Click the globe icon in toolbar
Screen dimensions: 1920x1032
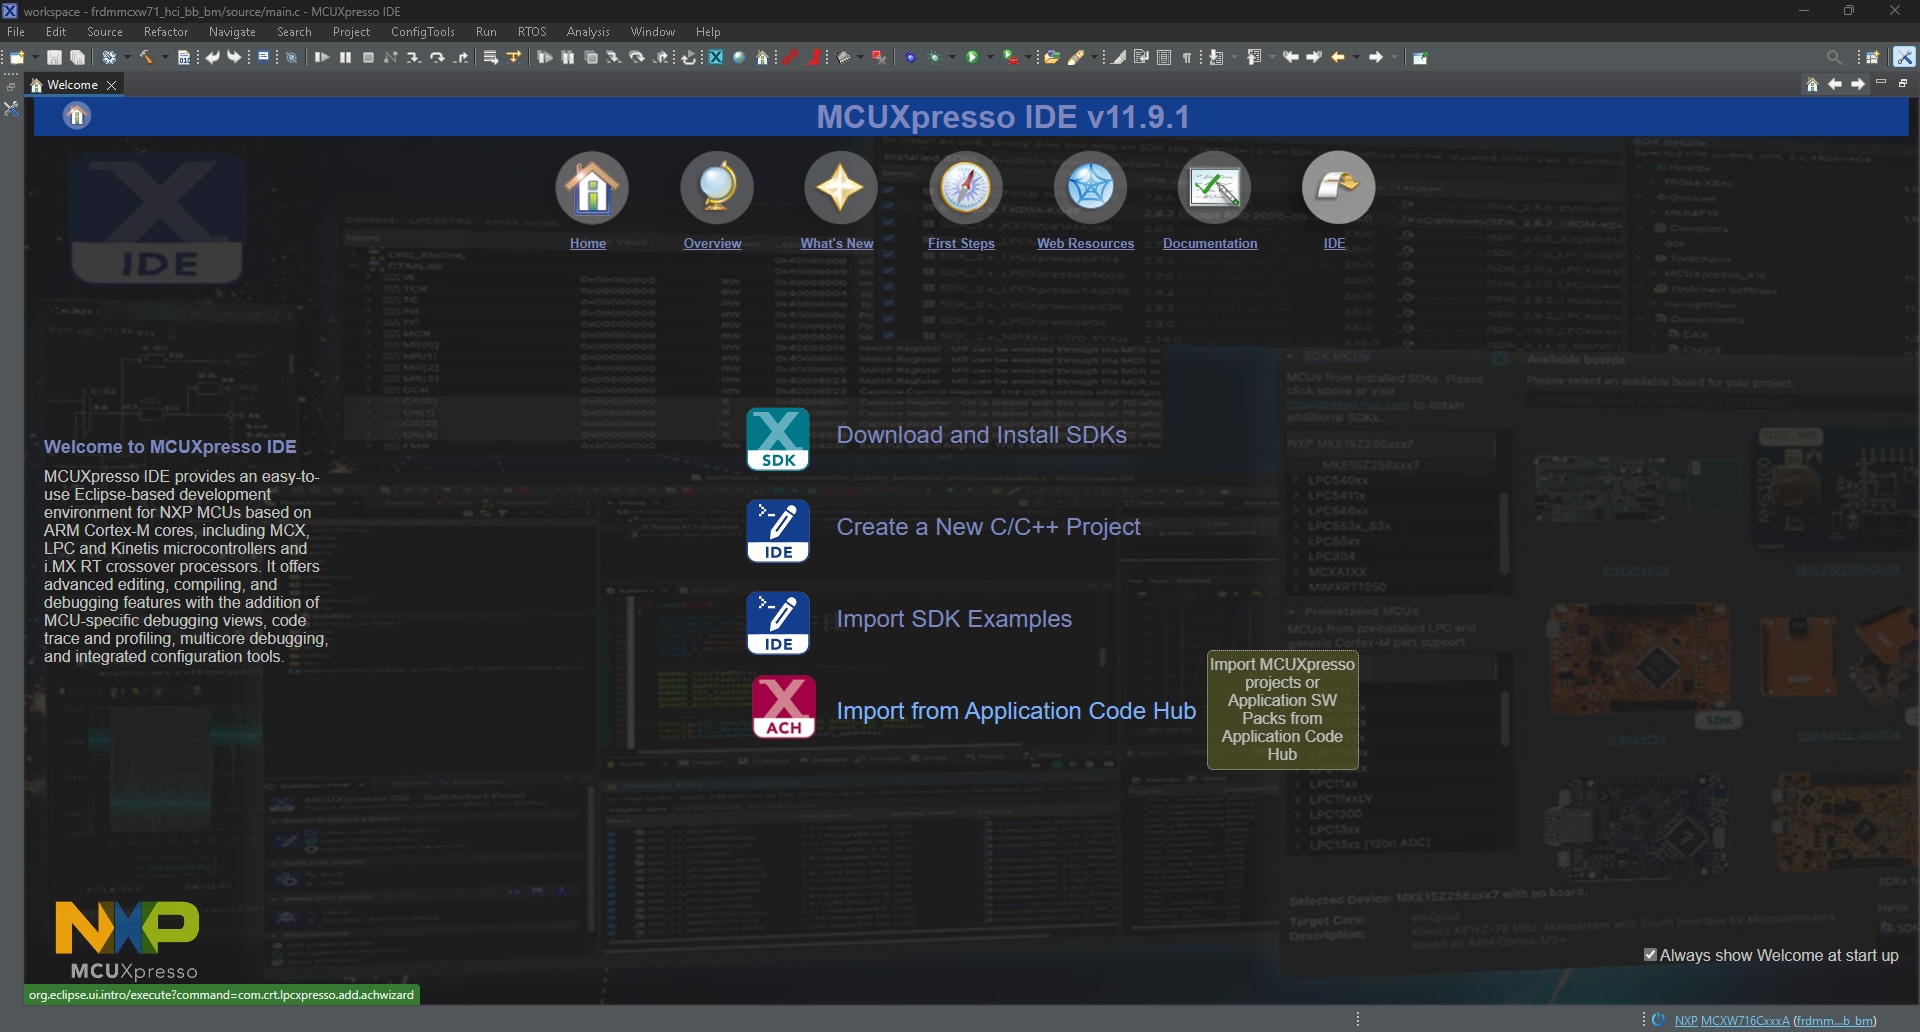(x=739, y=57)
